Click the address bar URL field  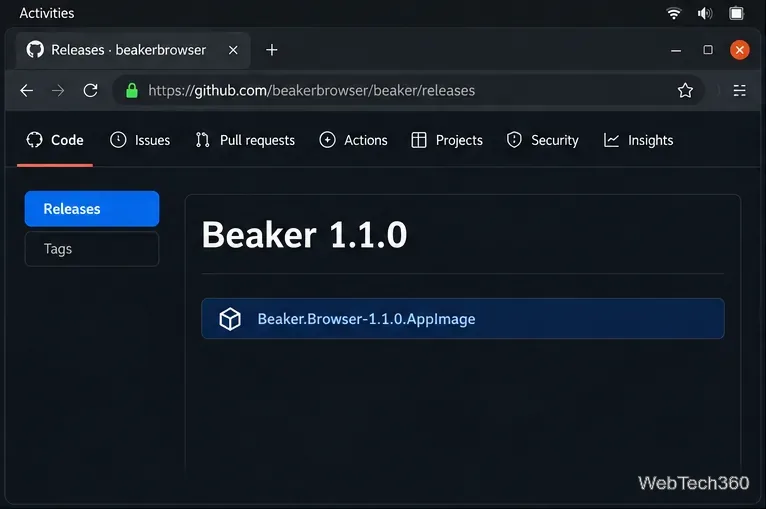pyautogui.click(x=408, y=90)
